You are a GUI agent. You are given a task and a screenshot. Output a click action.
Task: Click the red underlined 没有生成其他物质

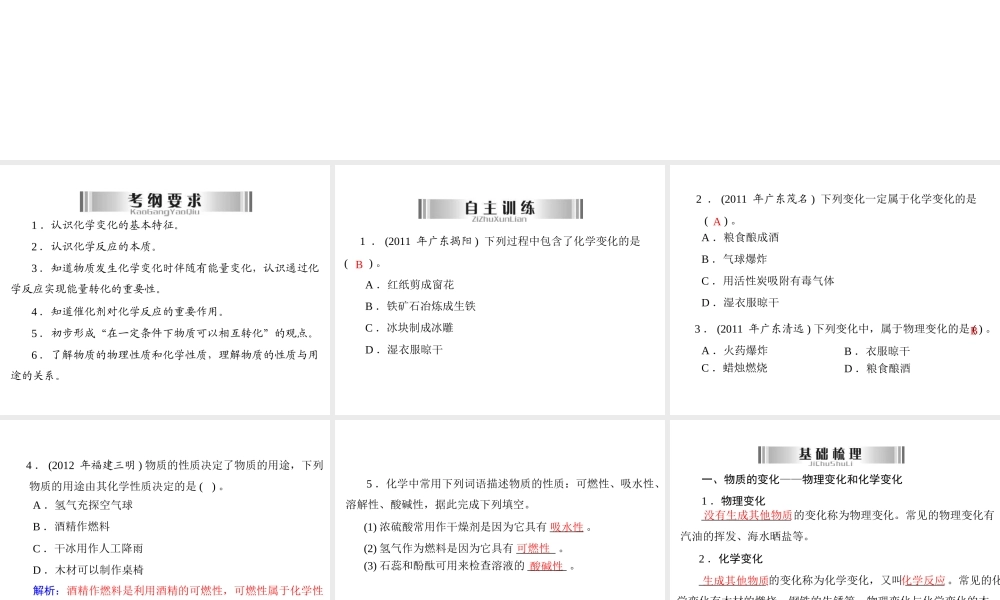[x=747, y=515]
